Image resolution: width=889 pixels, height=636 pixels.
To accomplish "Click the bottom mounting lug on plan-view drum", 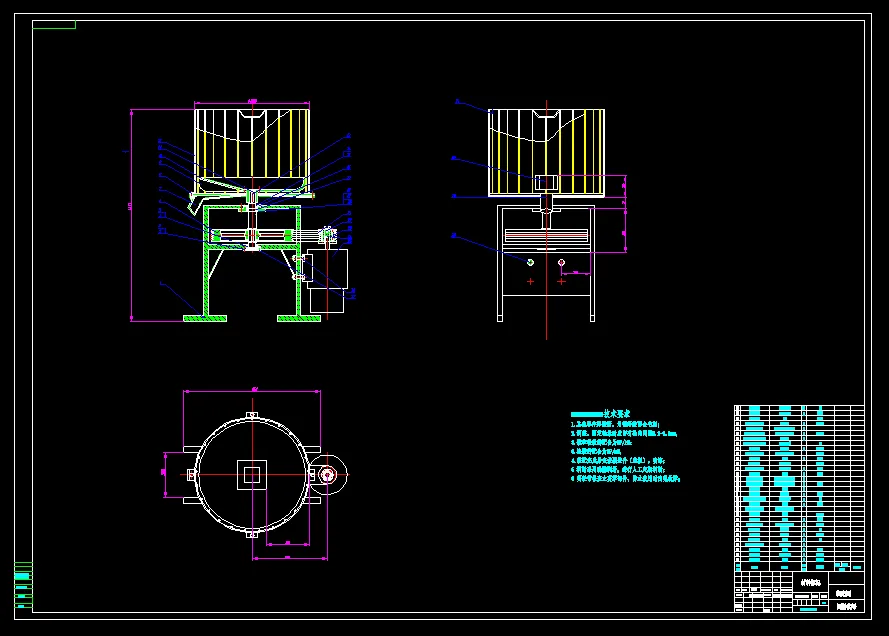I will point(252,534).
